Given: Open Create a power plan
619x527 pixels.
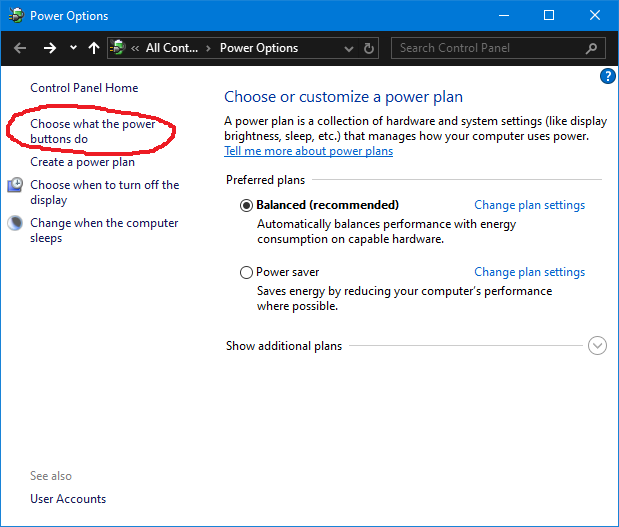Looking at the screenshot, I should click(x=83, y=162).
